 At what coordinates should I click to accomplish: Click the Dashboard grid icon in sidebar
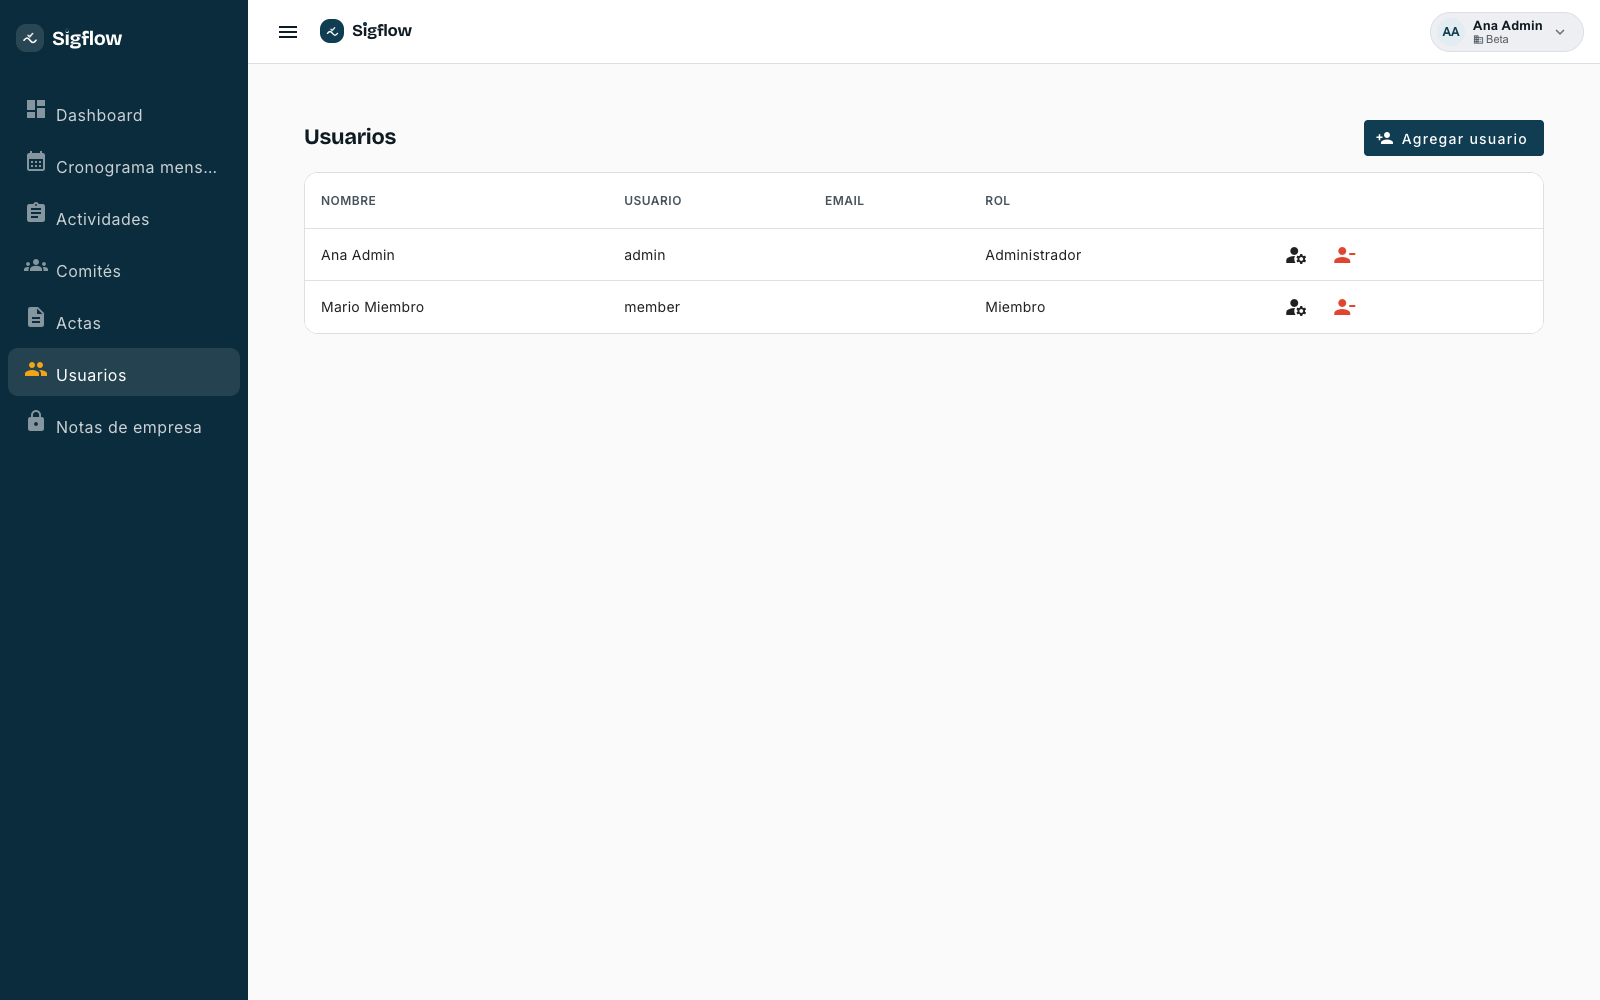(36, 109)
